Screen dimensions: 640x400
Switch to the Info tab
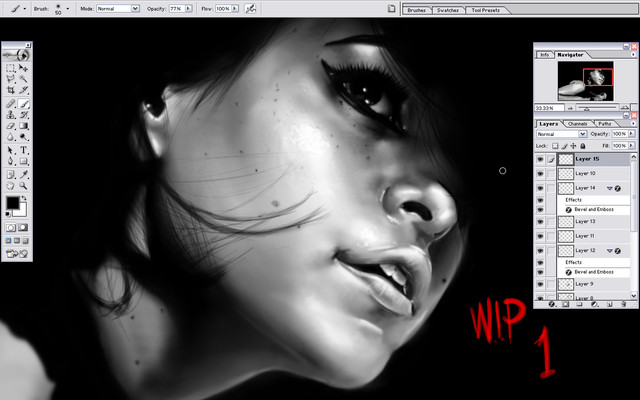[544, 55]
